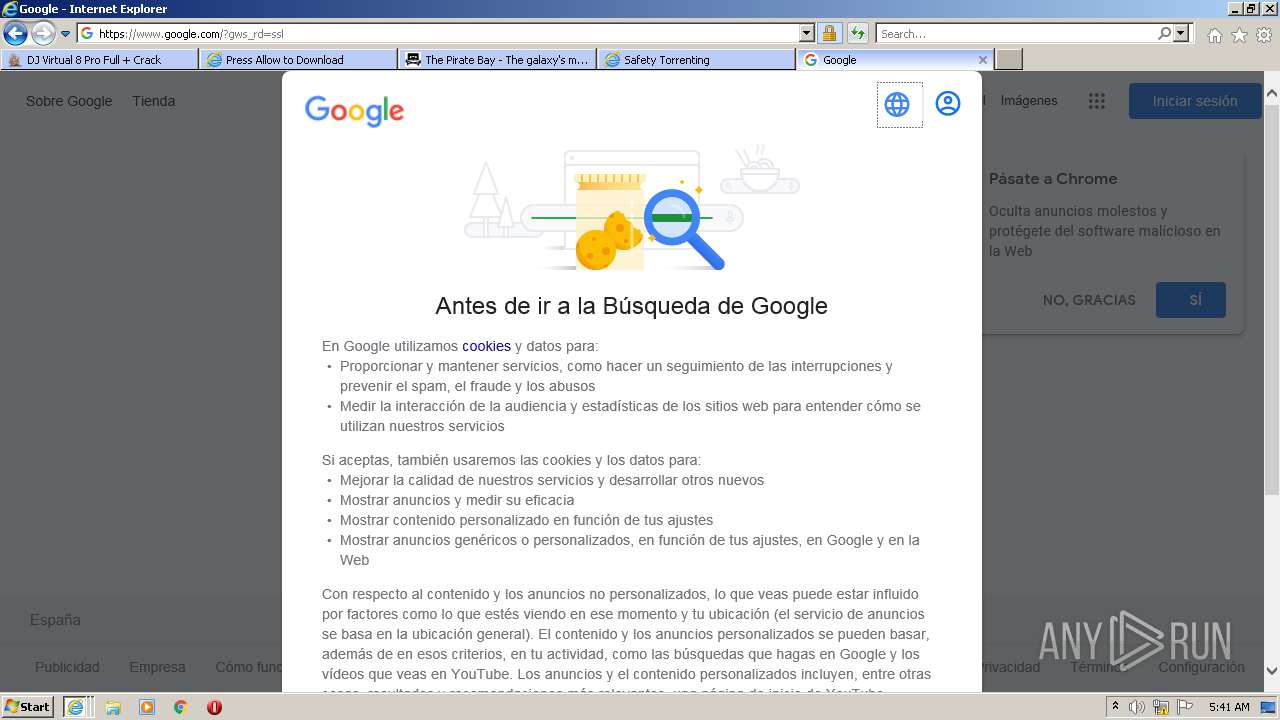The width and height of the screenshot is (1280, 720).
Task: Click the 5:41 AM system clock
Action: coord(1229,707)
